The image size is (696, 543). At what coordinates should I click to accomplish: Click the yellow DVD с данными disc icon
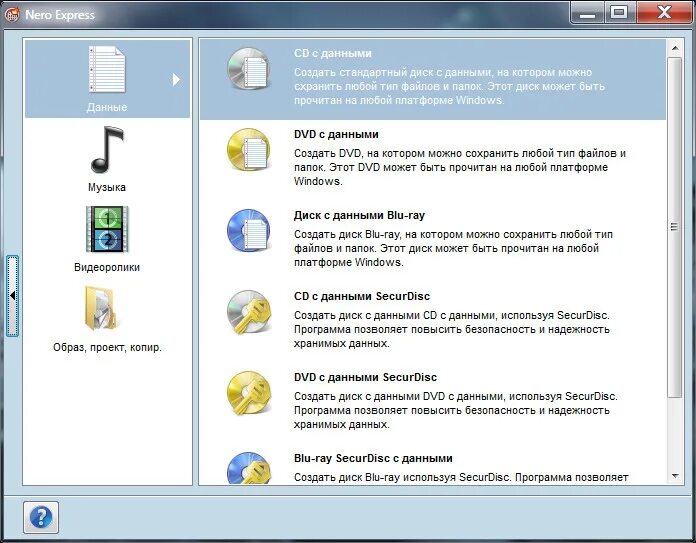click(x=249, y=150)
